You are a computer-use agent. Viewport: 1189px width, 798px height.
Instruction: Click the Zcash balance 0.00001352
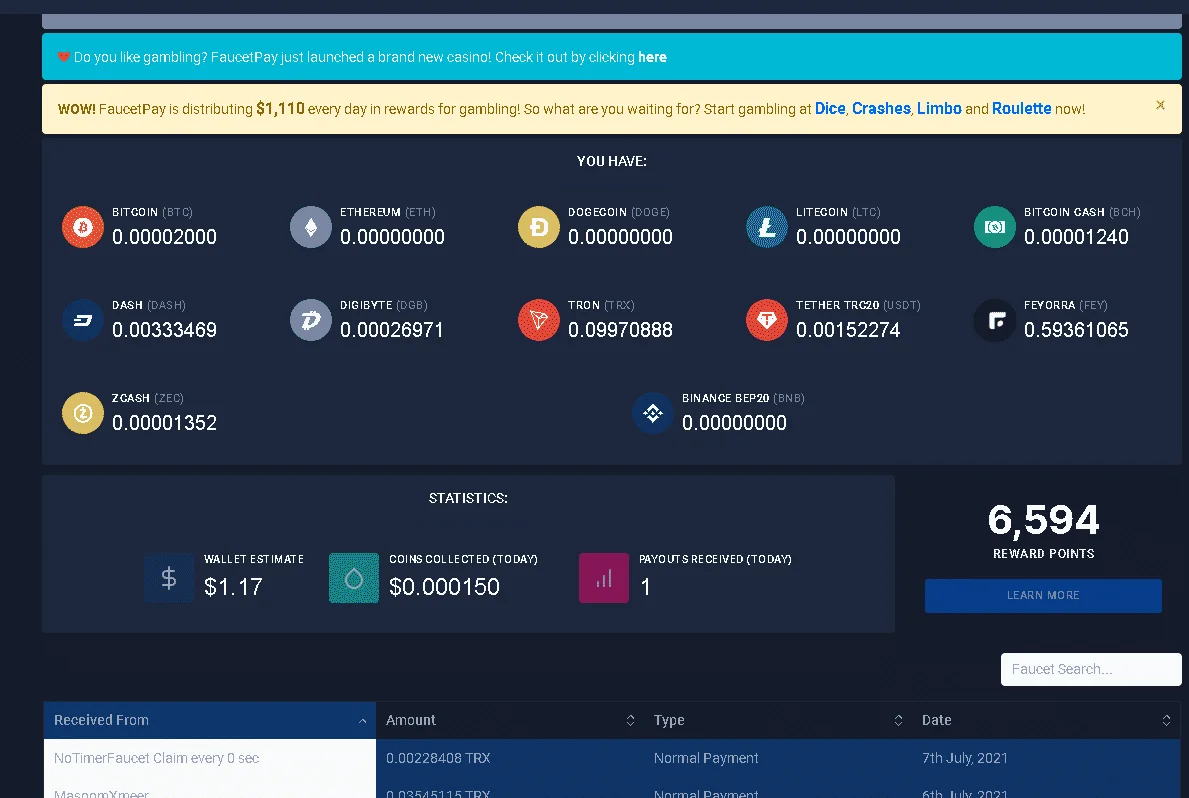coord(165,423)
